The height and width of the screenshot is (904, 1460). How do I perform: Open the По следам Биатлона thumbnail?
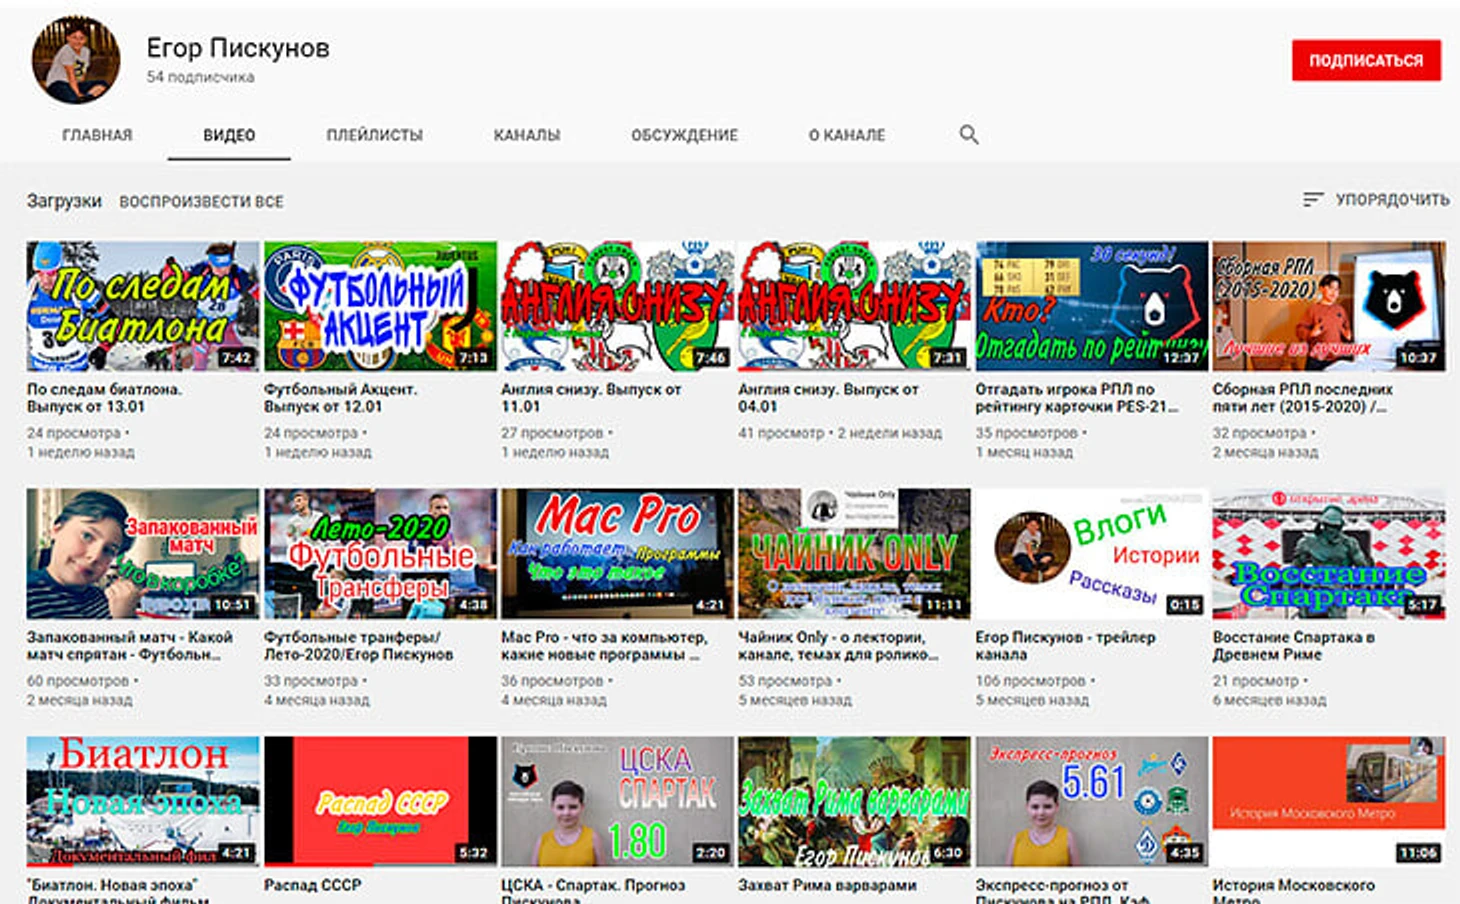142,306
